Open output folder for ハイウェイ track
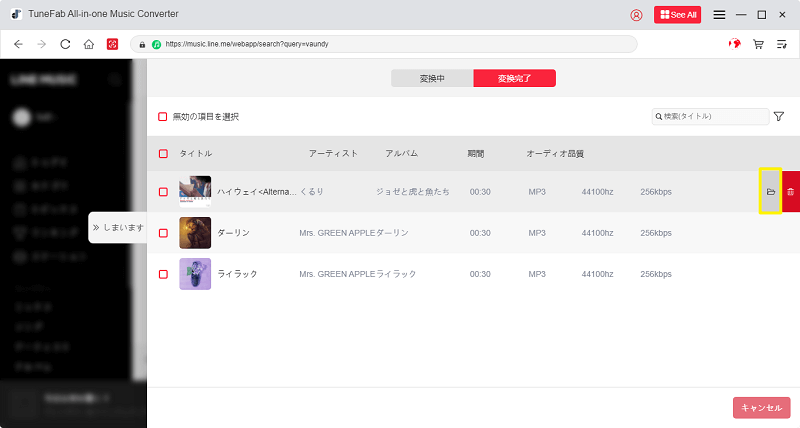This screenshot has width=800, height=428. 770,192
